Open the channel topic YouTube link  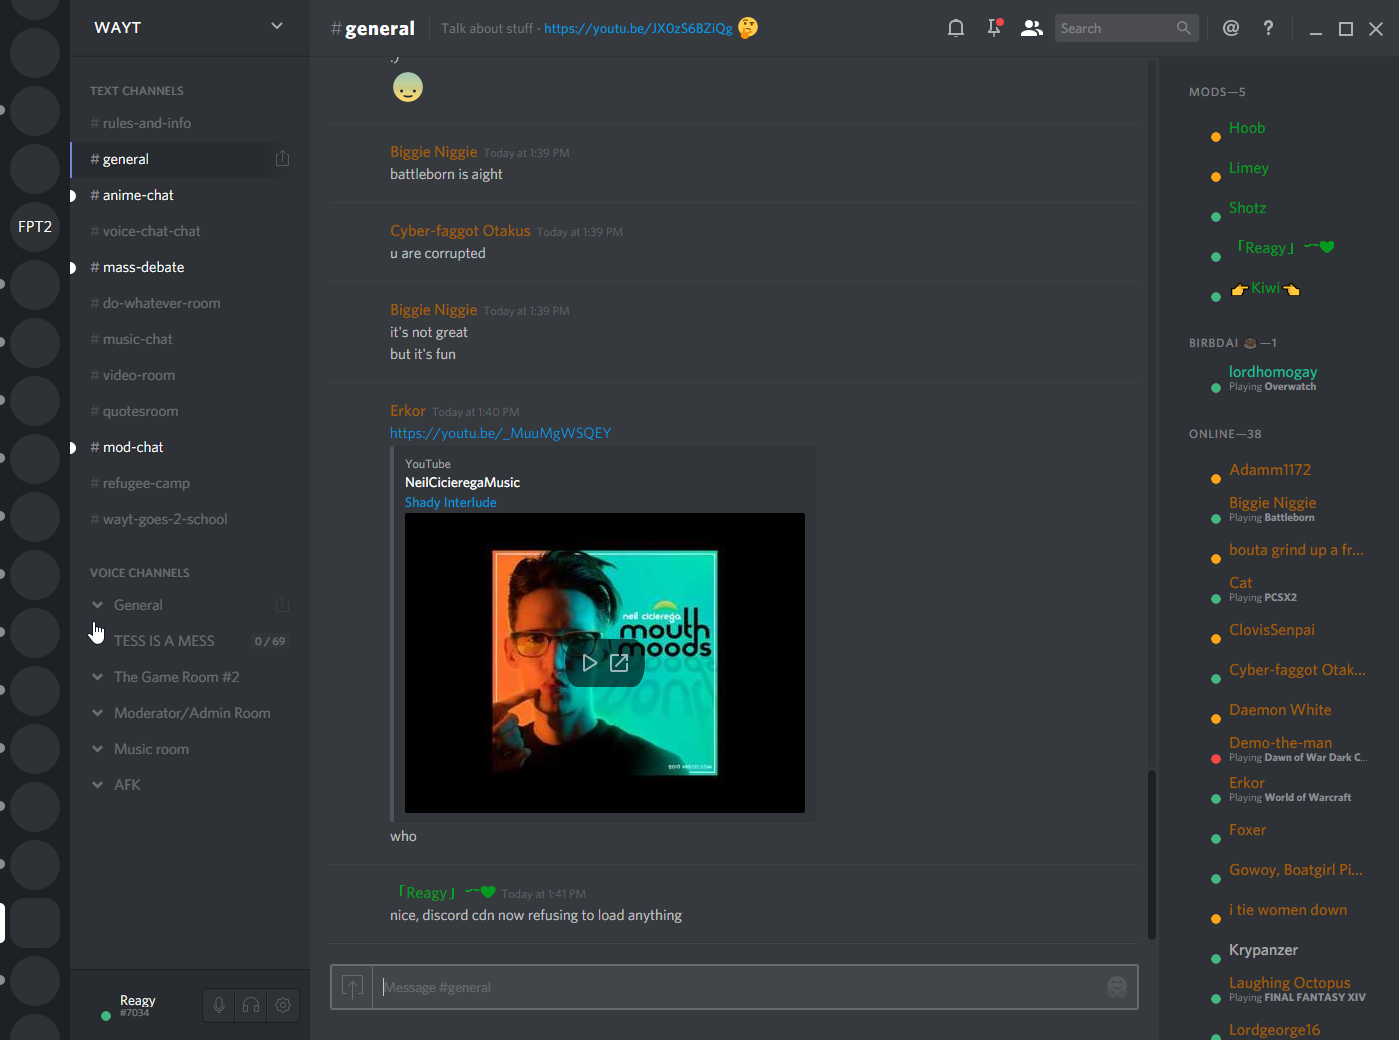click(x=638, y=28)
